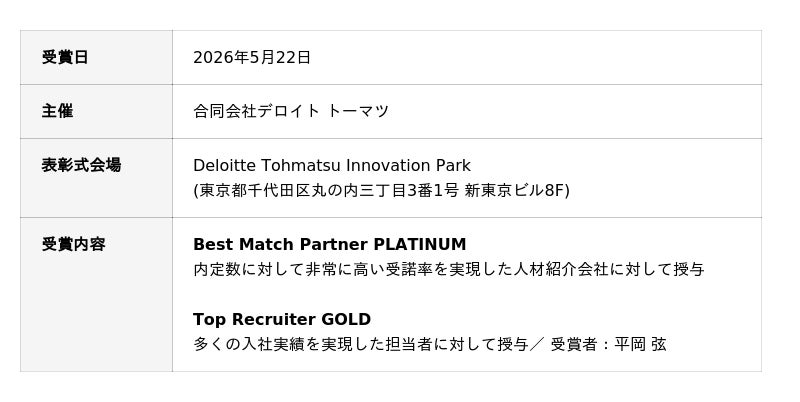Screen dimensions: 800x402
Task: Select the 多くの入社実績 description line
Action: tap(430, 344)
